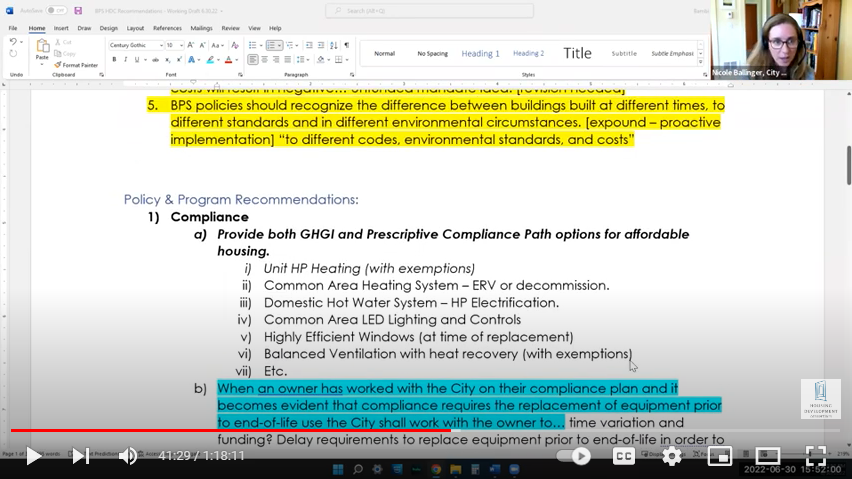Clear all formatting icon
852x479 pixels.
click(235, 45)
